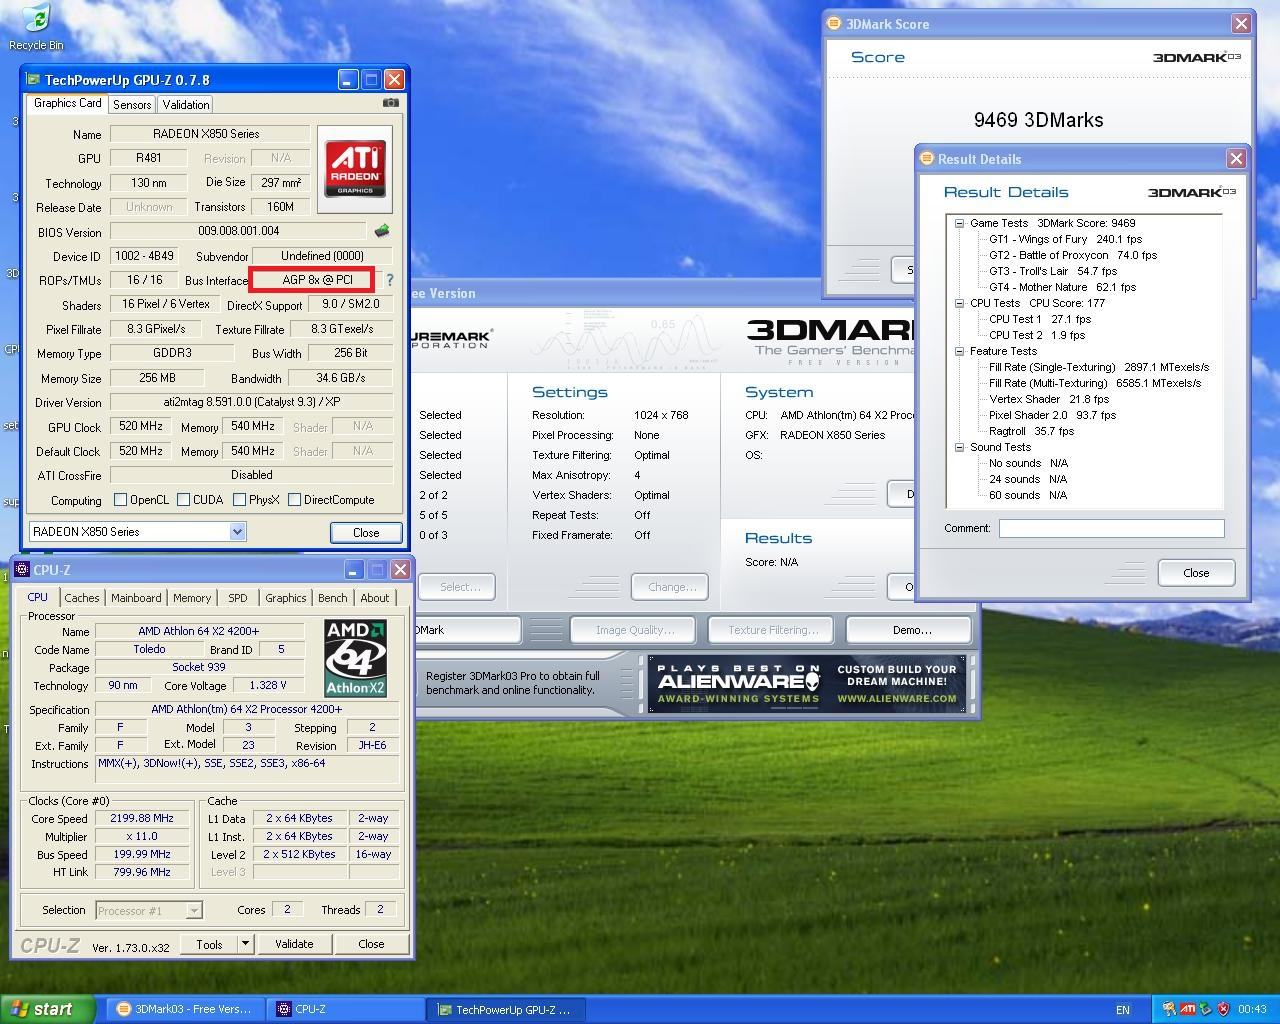Screen dimensions: 1280x1024
Task: Open the RADEON X850 Series dropdown
Action: point(237,532)
